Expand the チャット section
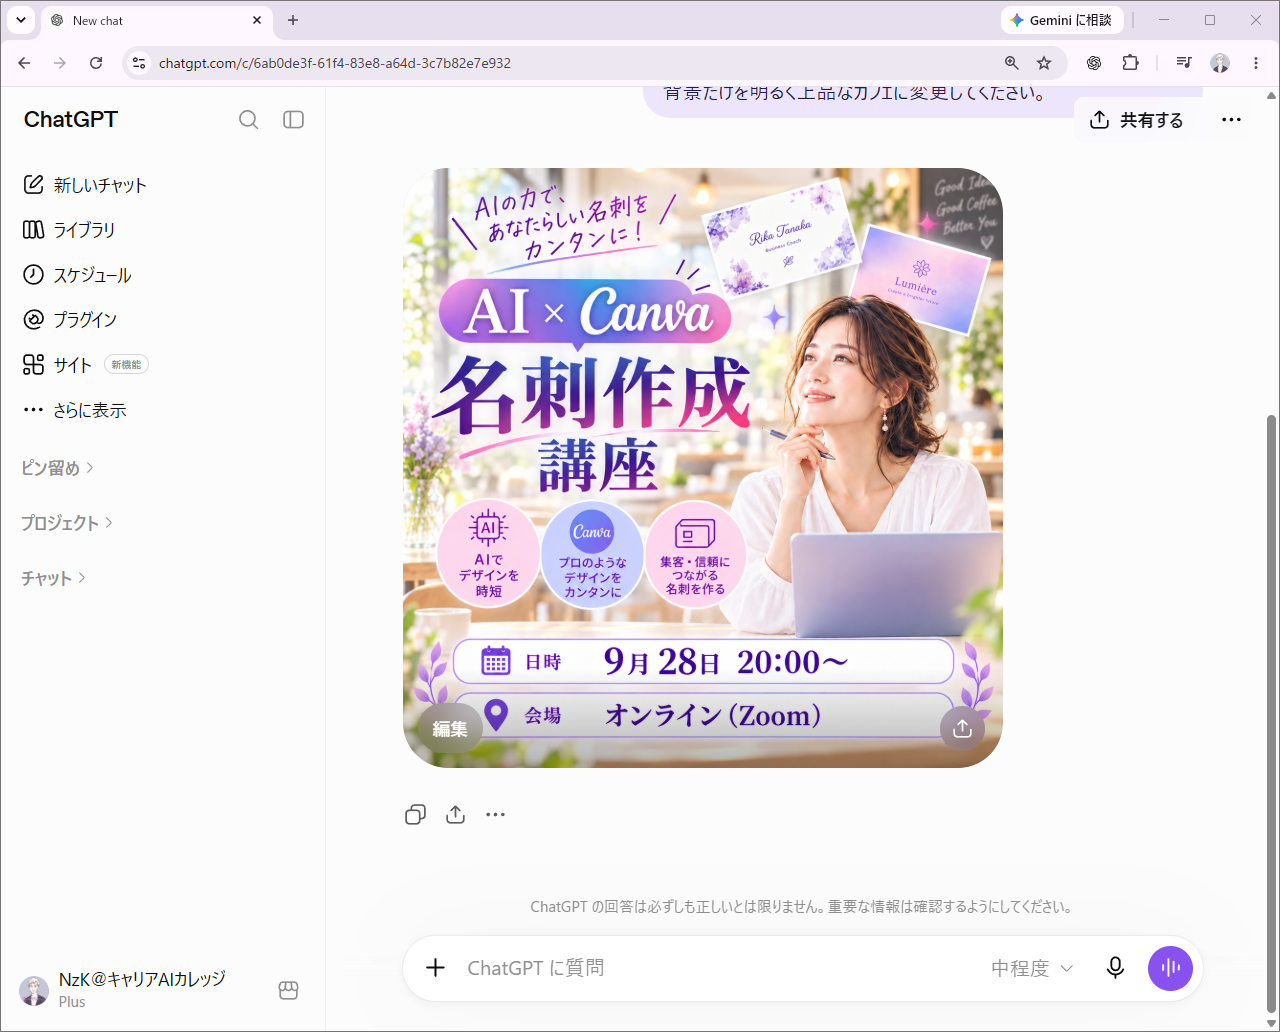 [x=53, y=578]
